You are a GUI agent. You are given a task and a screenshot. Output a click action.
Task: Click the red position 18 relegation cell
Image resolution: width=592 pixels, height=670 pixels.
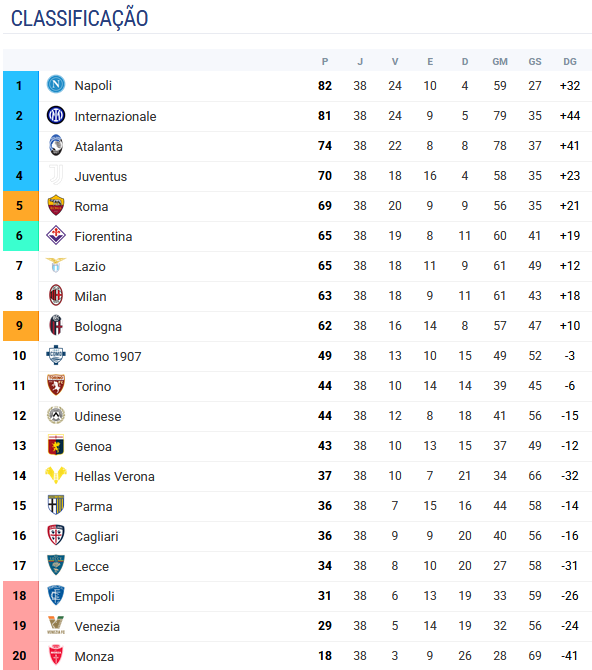click(x=21, y=596)
